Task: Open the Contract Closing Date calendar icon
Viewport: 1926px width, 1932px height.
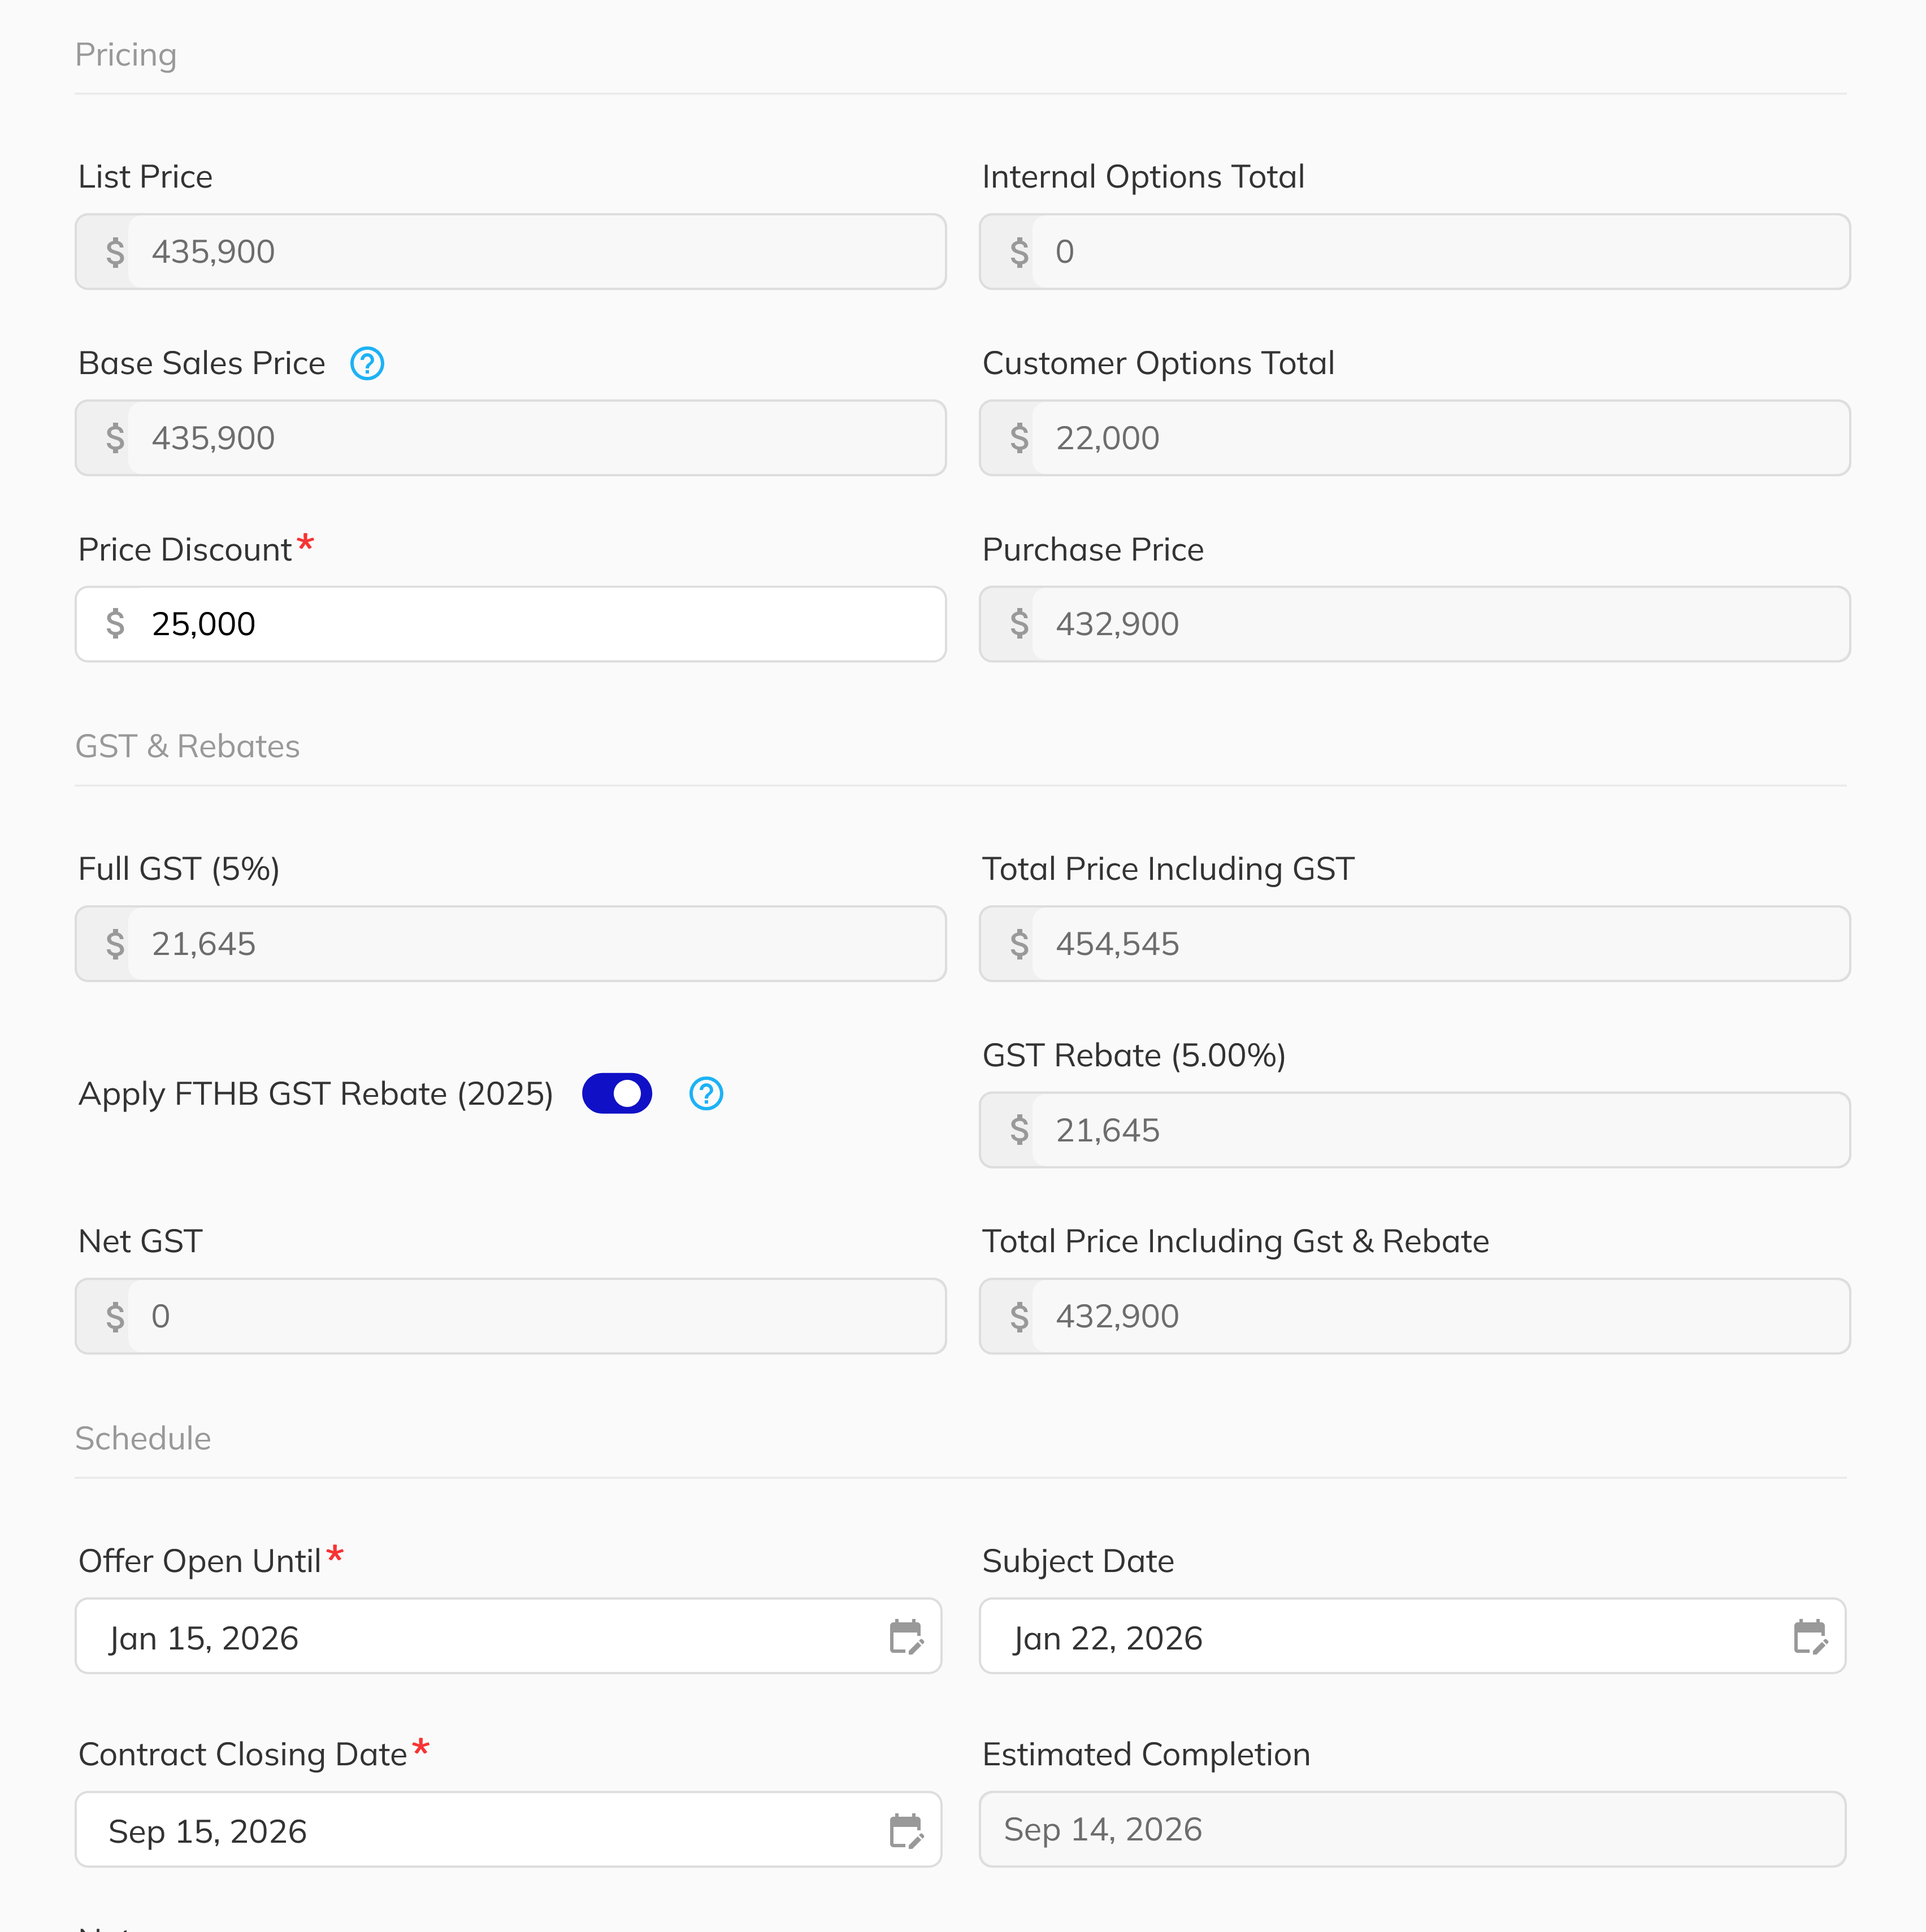Action: 906,1830
